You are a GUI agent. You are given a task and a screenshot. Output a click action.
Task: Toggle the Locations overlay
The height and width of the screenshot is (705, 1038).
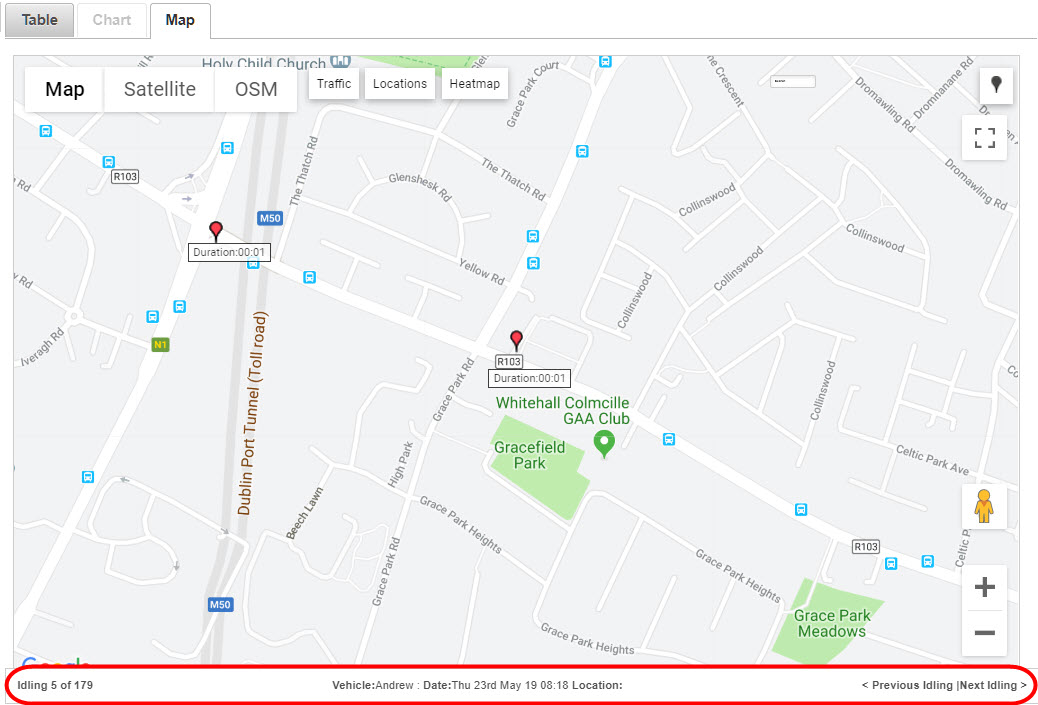pyautogui.click(x=400, y=84)
